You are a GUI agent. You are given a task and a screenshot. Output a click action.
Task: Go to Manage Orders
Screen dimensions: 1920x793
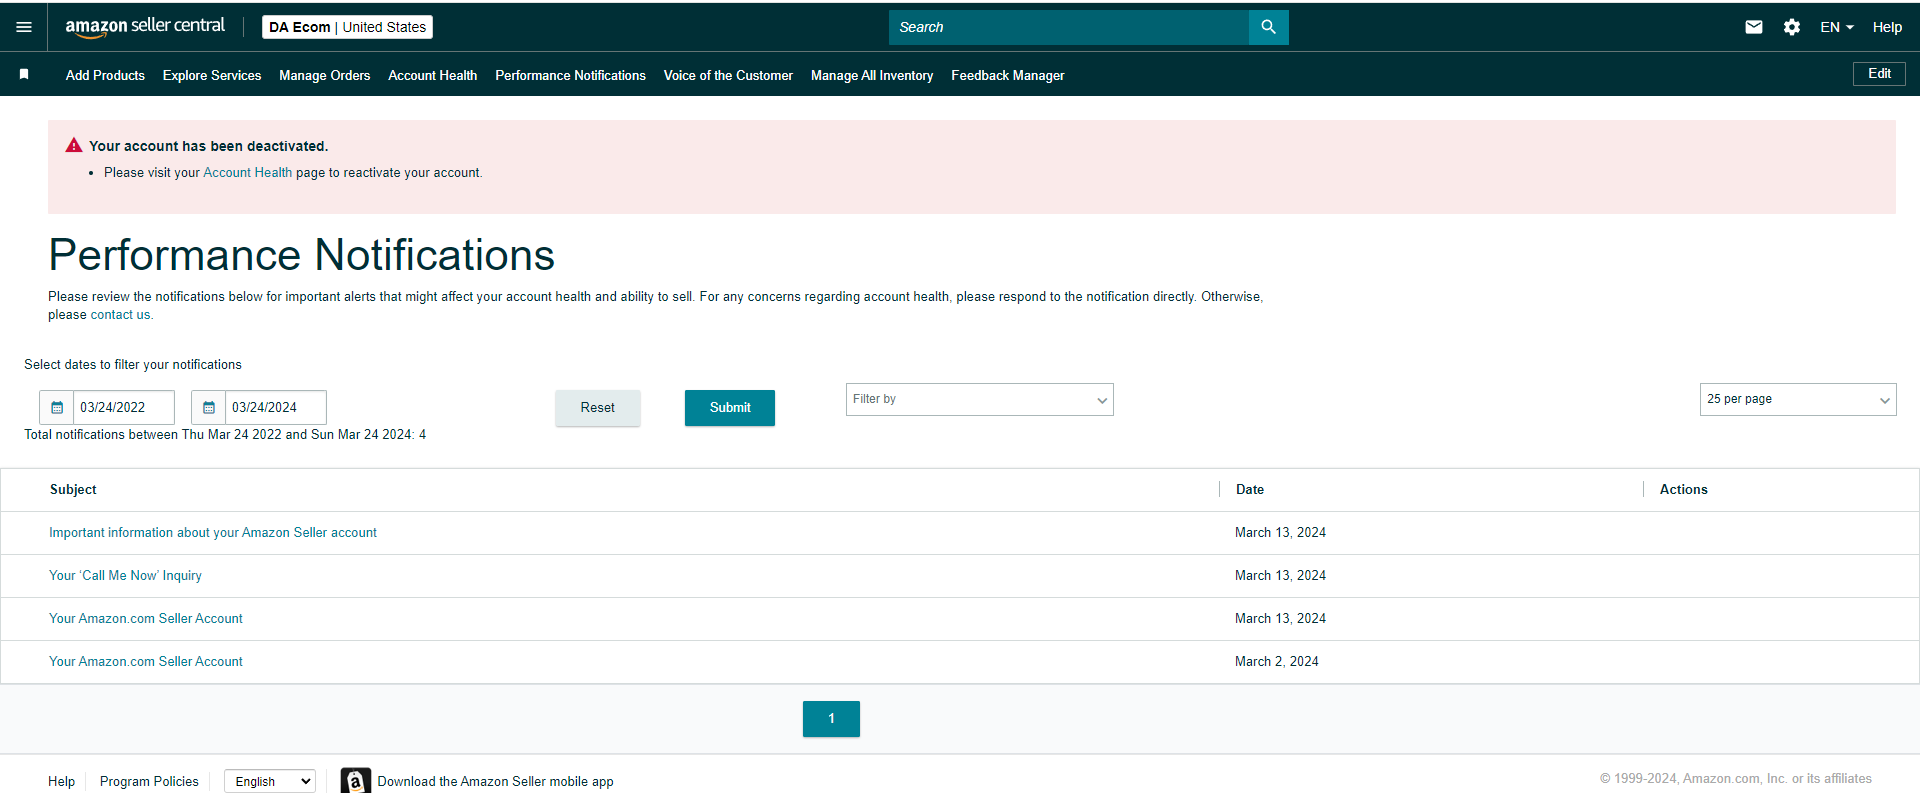click(325, 75)
